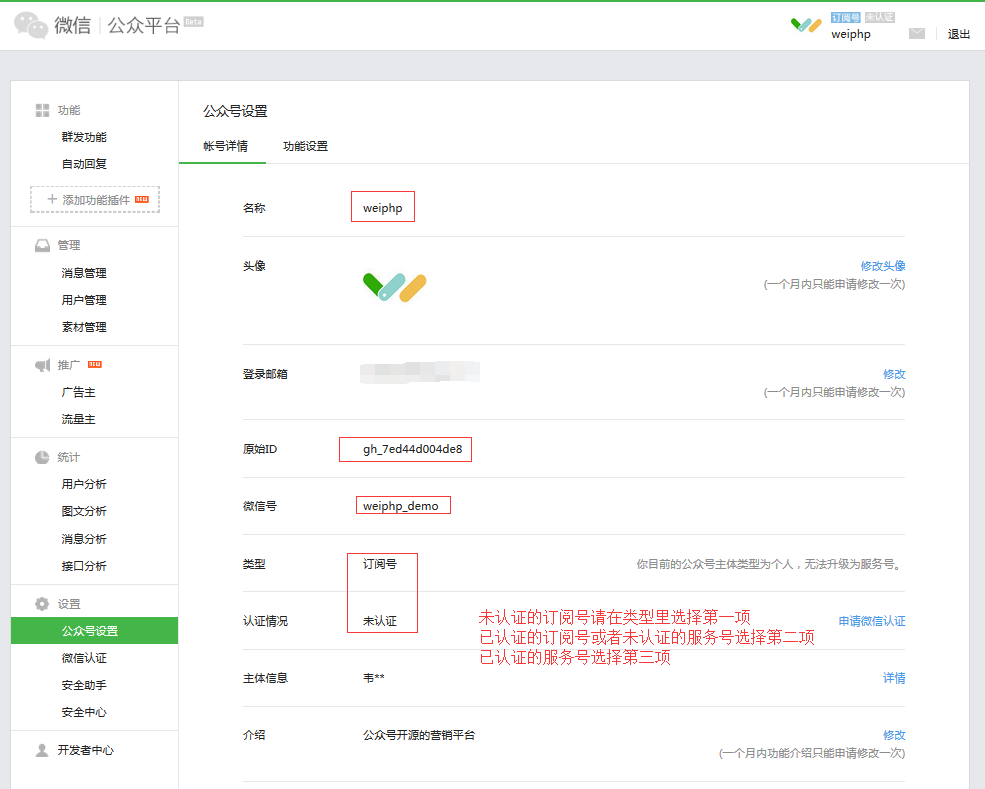
Task: Open 群发功能 in the sidebar
Action: [x=84, y=137]
